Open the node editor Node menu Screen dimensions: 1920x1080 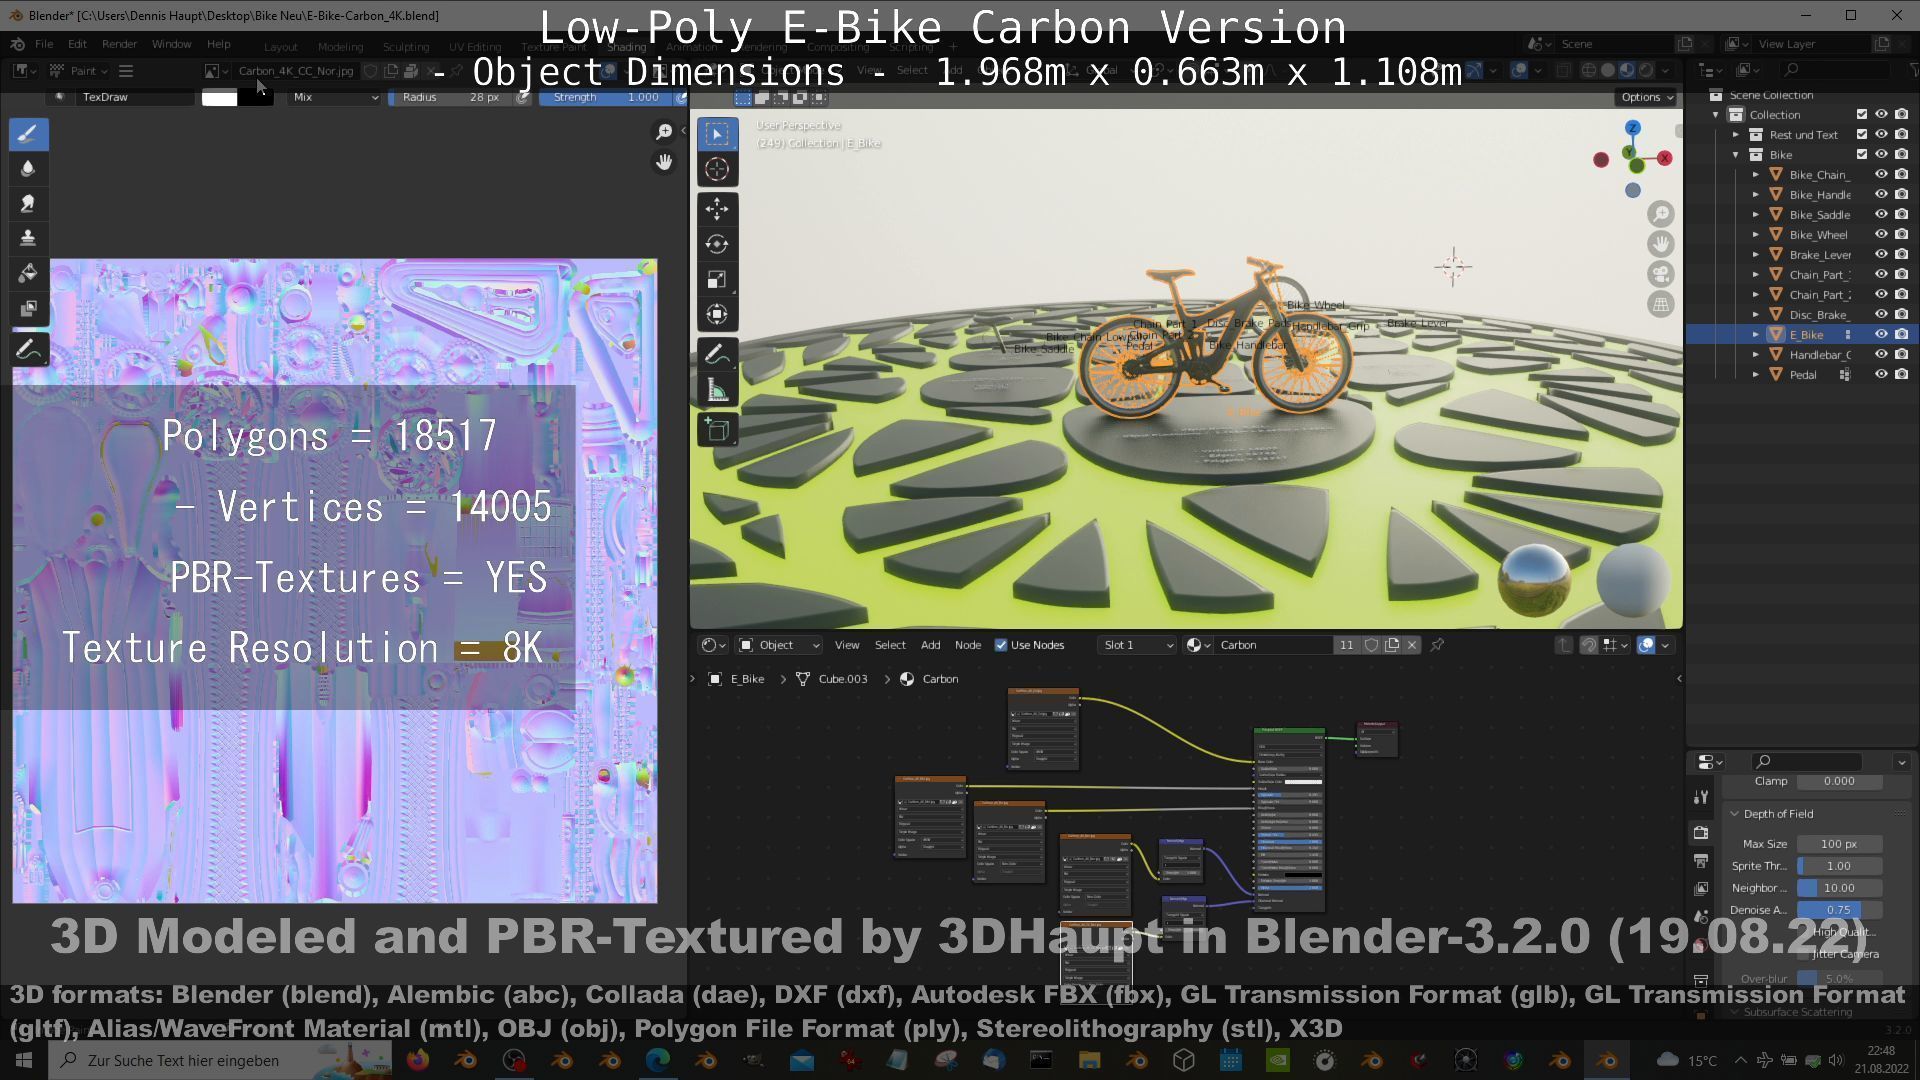click(x=967, y=645)
